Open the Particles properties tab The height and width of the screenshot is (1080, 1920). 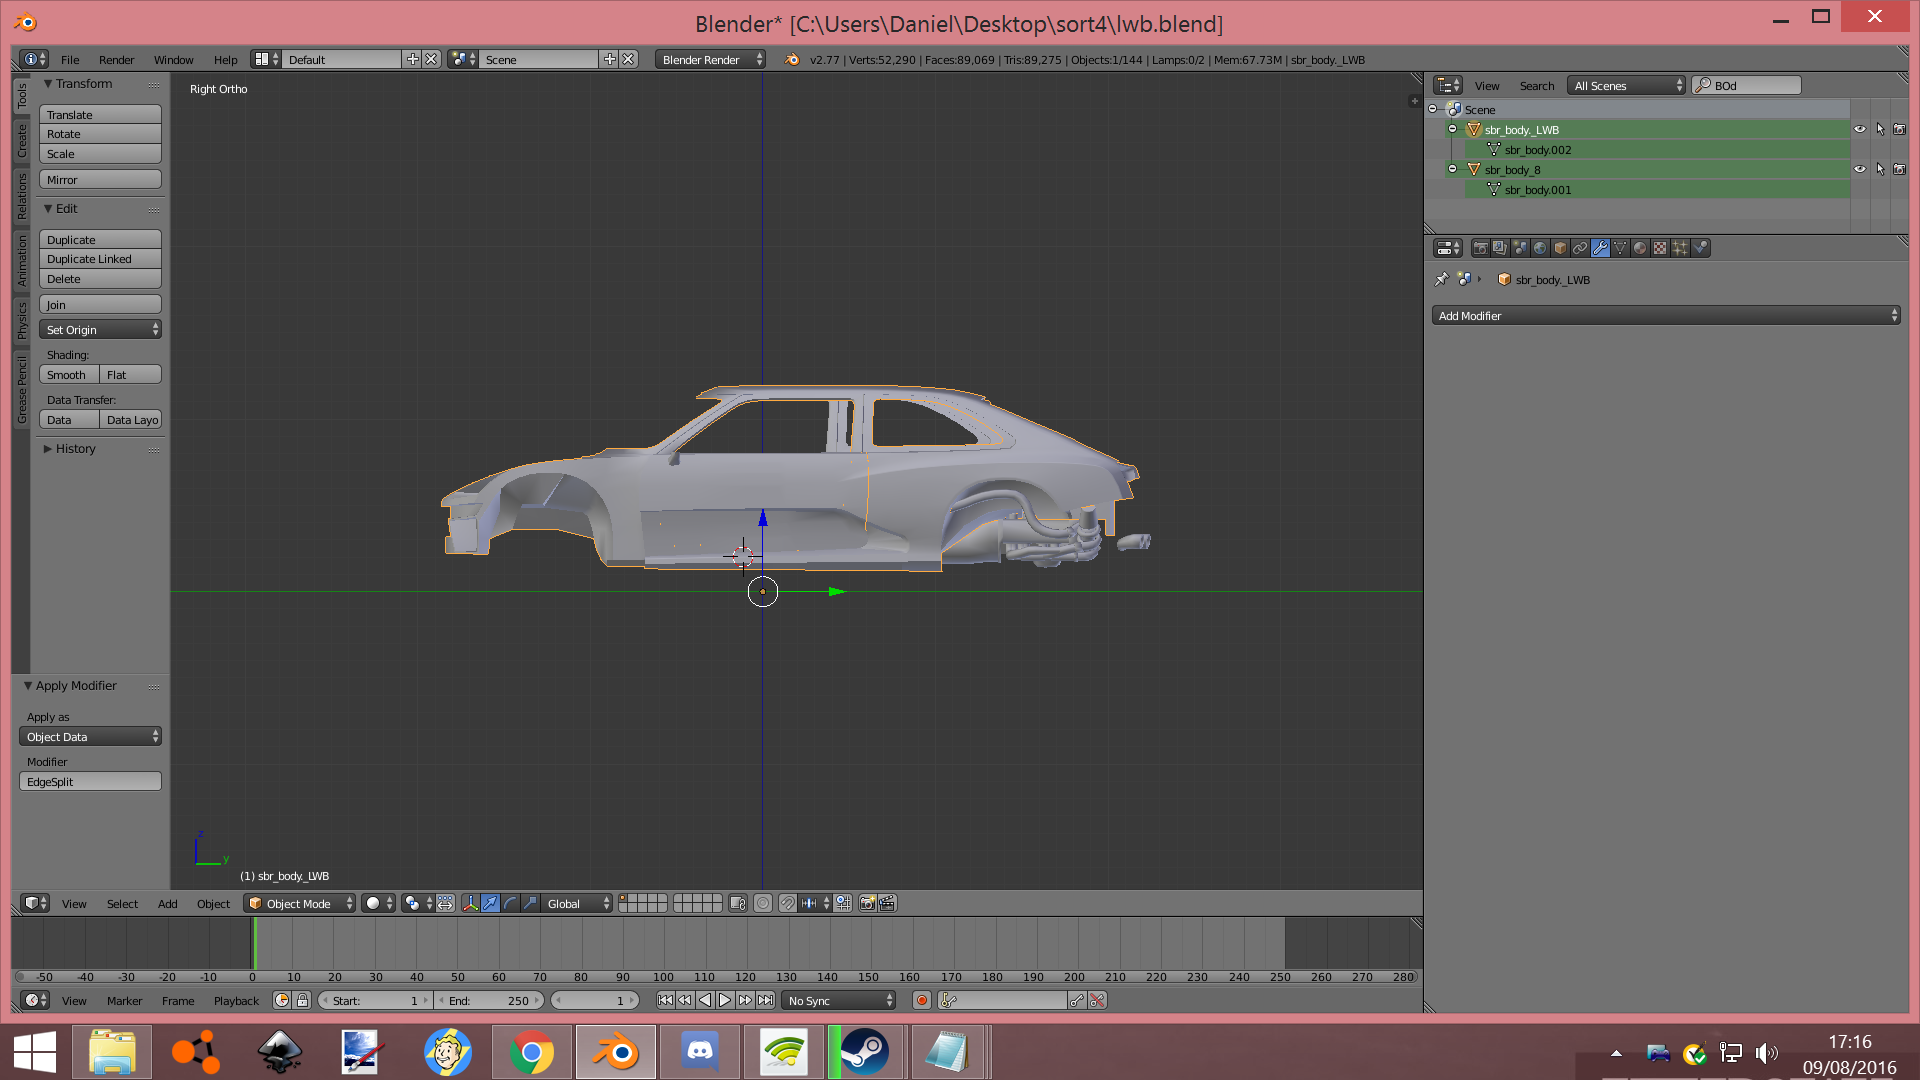pos(1680,248)
